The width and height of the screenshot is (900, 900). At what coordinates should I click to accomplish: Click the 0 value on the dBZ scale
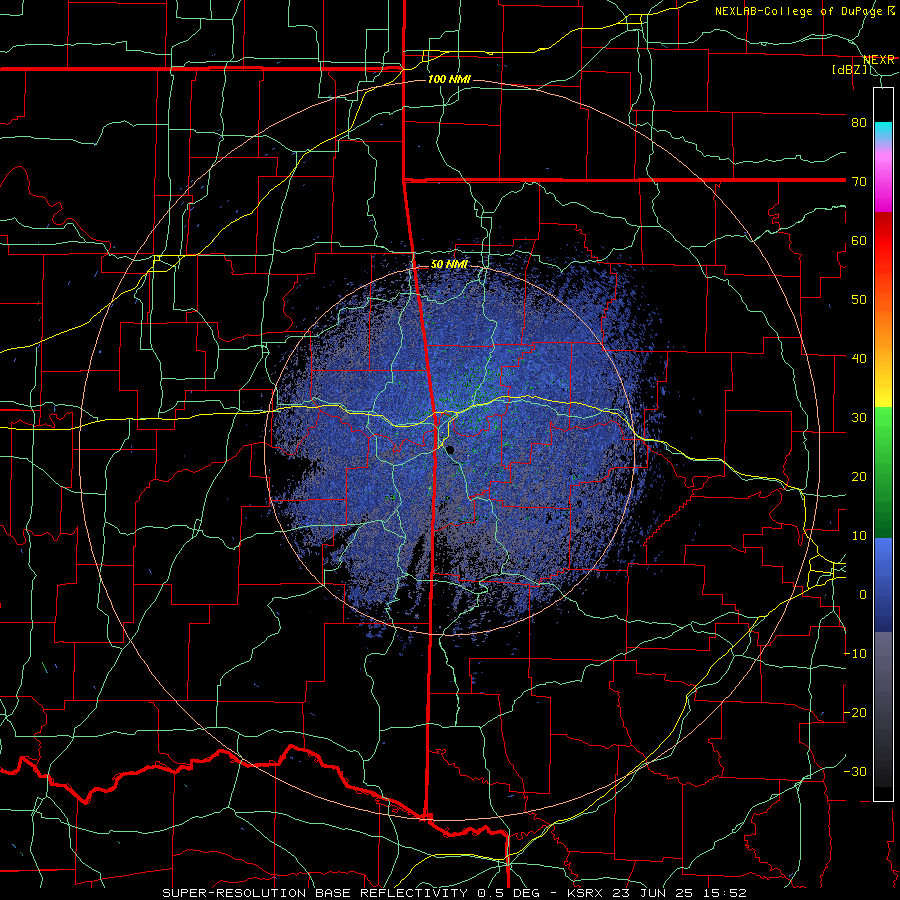[x=863, y=595]
